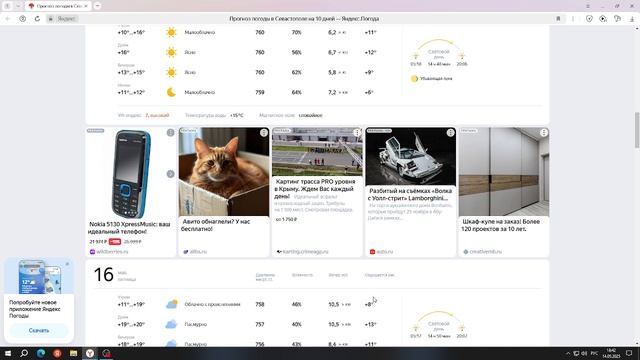This screenshot has width=640, height=360.
Task: Click the 'Убывающая луна' moon phase label
Action: click(436, 78)
